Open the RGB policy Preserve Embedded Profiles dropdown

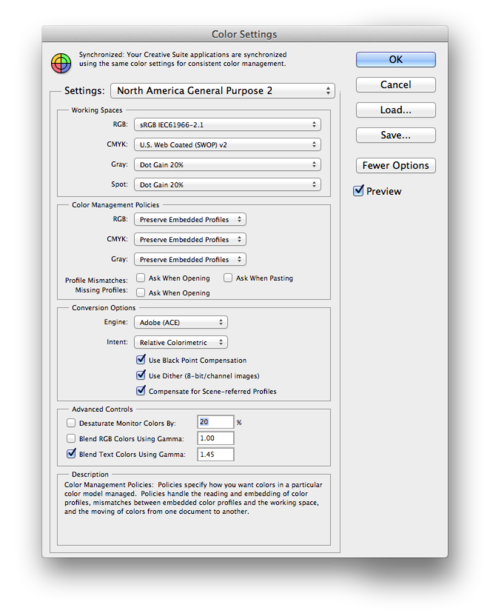pyautogui.click(x=190, y=220)
